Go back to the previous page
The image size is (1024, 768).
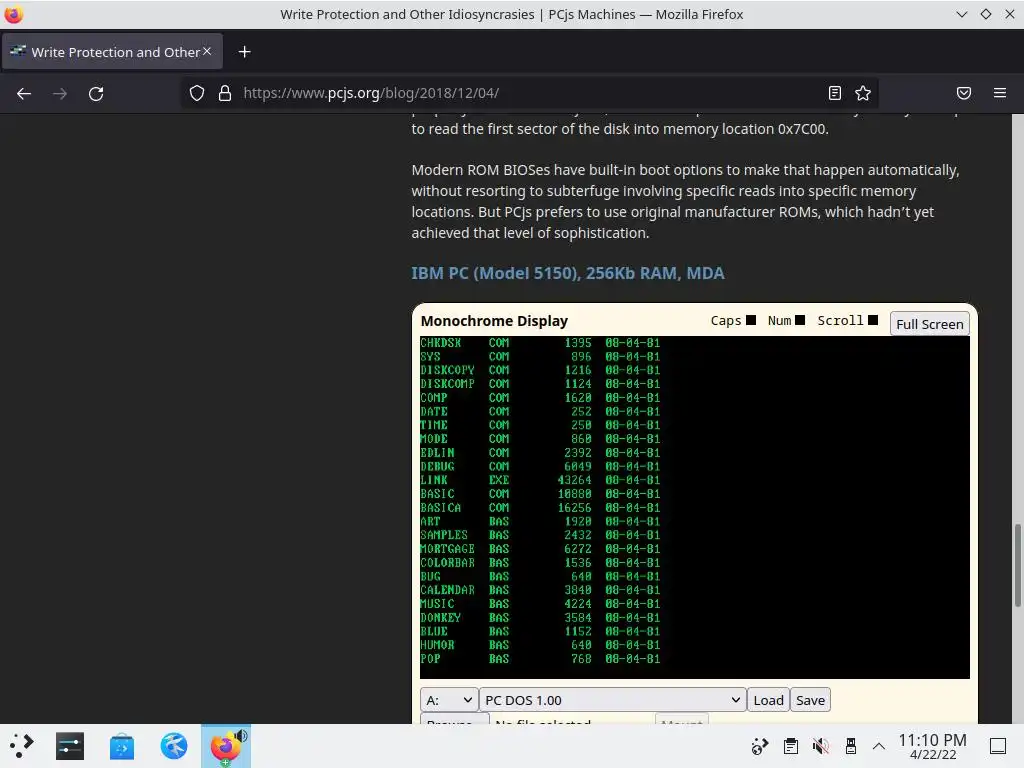24,93
